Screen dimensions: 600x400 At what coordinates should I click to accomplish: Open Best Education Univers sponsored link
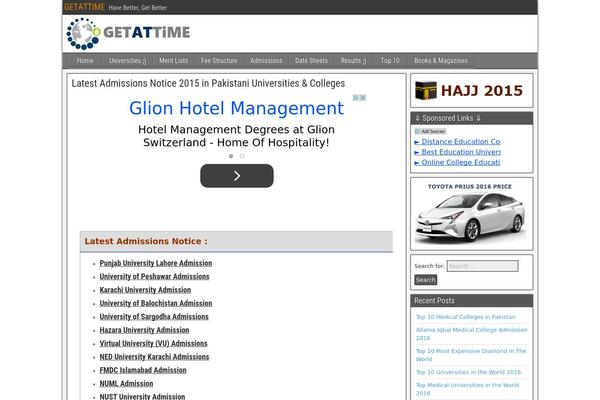(x=458, y=152)
